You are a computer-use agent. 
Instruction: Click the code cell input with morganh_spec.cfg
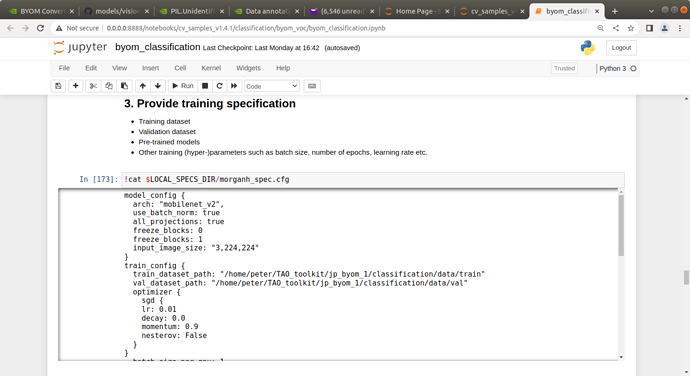[x=373, y=180]
